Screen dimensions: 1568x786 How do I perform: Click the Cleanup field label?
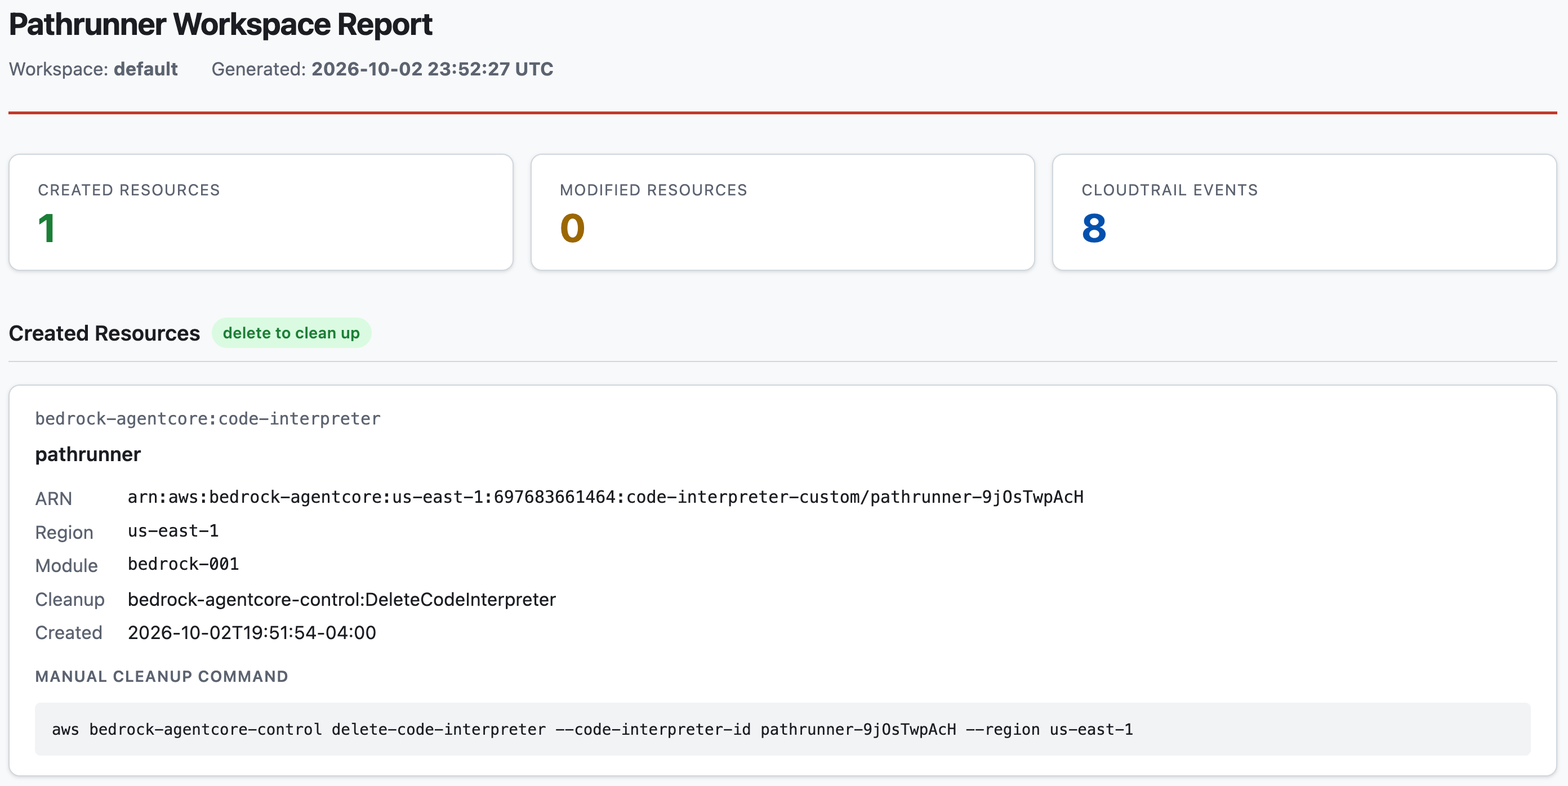70,599
